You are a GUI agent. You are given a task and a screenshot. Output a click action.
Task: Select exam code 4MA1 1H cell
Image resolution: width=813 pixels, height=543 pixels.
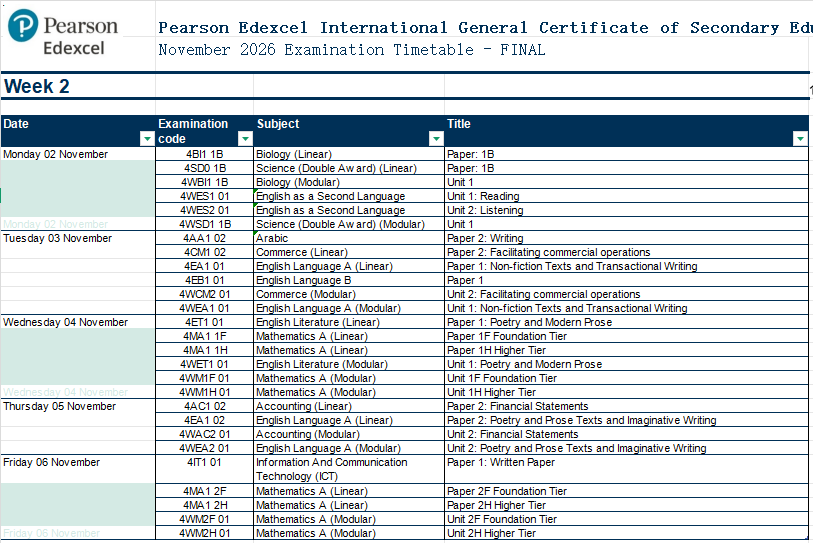(x=204, y=350)
